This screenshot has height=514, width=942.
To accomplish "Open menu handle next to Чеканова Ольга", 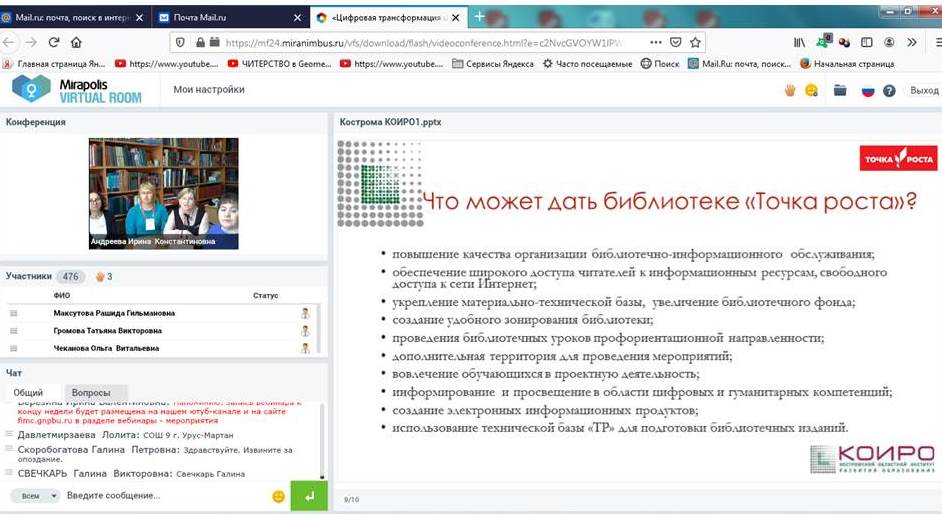I will pos(14,348).
